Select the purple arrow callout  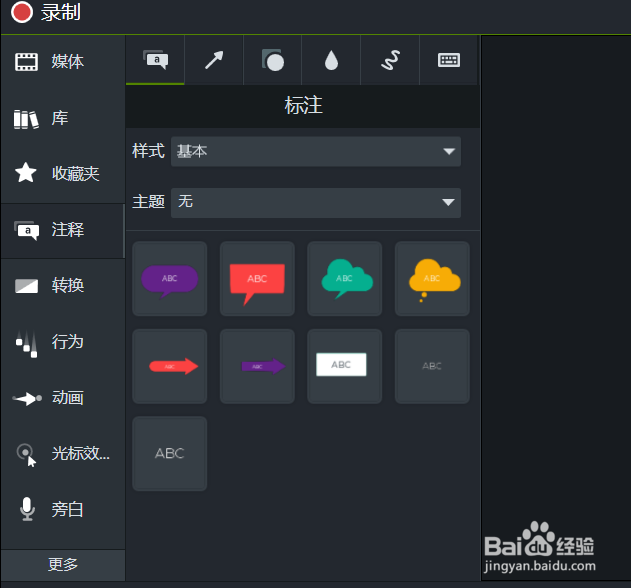[x=257, y=366]
